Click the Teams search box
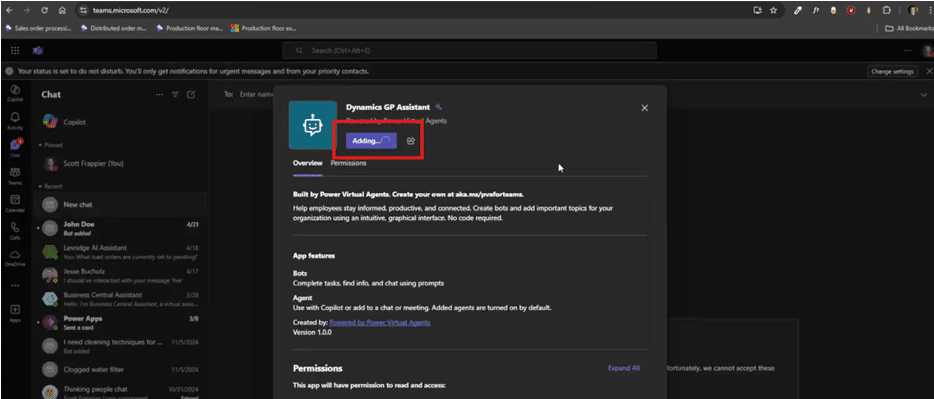 [469, 51]
